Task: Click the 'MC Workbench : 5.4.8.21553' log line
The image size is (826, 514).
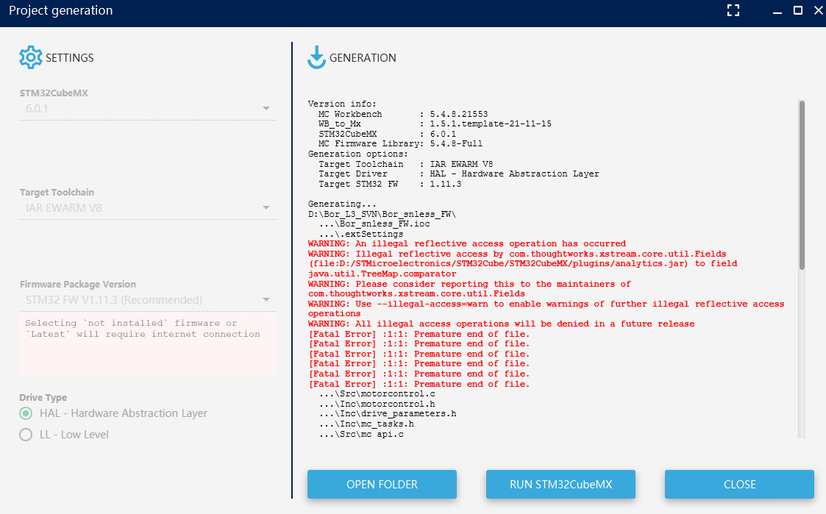Action: coord(403,114)
